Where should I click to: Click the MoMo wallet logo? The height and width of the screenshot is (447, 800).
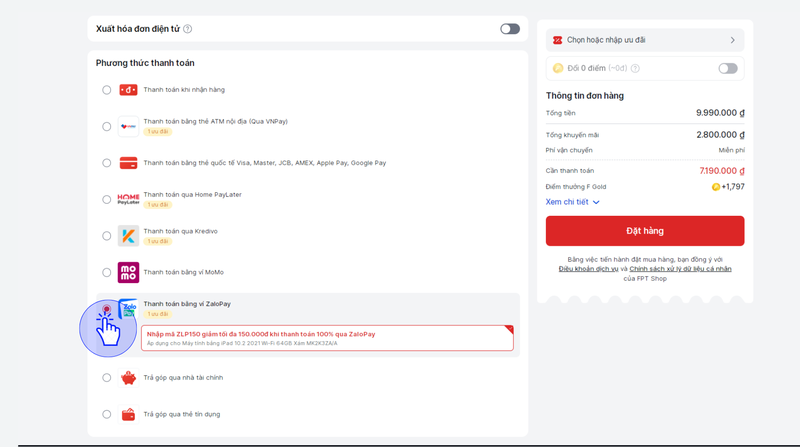[128, 272]
